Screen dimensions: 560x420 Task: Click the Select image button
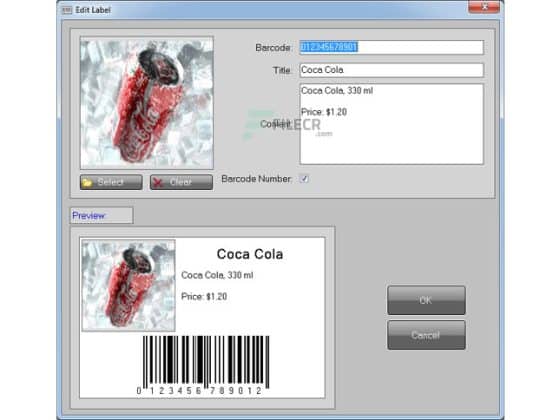pyautogui.click(x=111, y=182)
